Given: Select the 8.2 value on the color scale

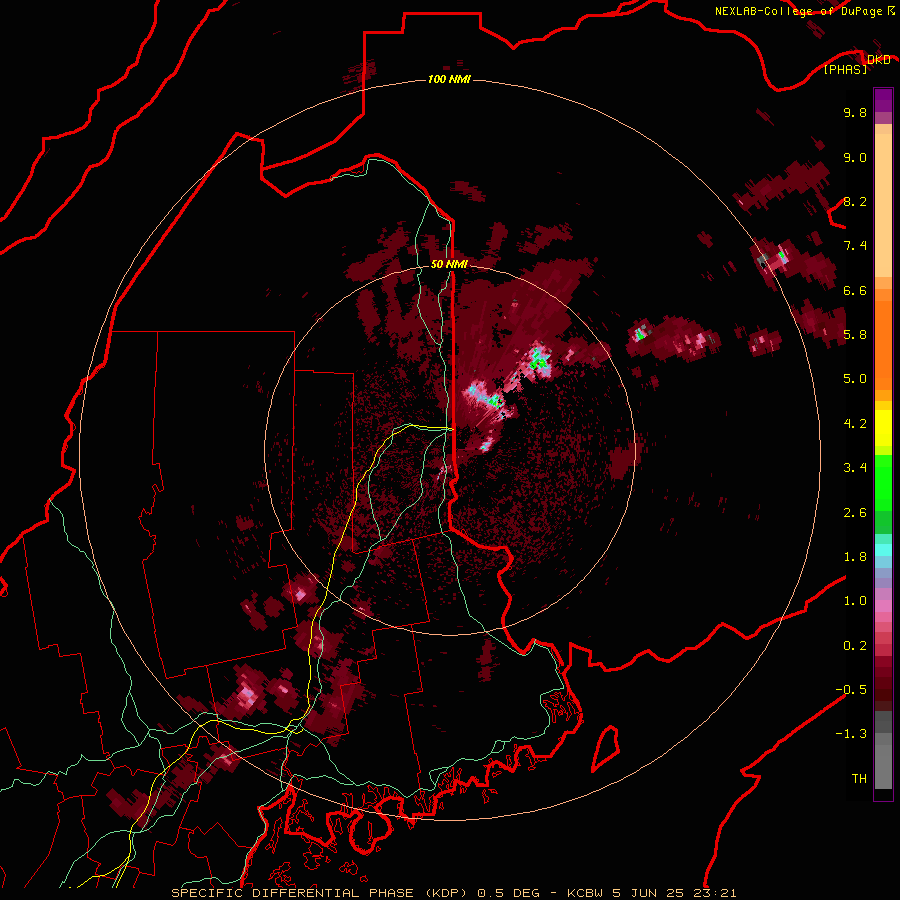Looking at the screenshot, I should point(855,201).
